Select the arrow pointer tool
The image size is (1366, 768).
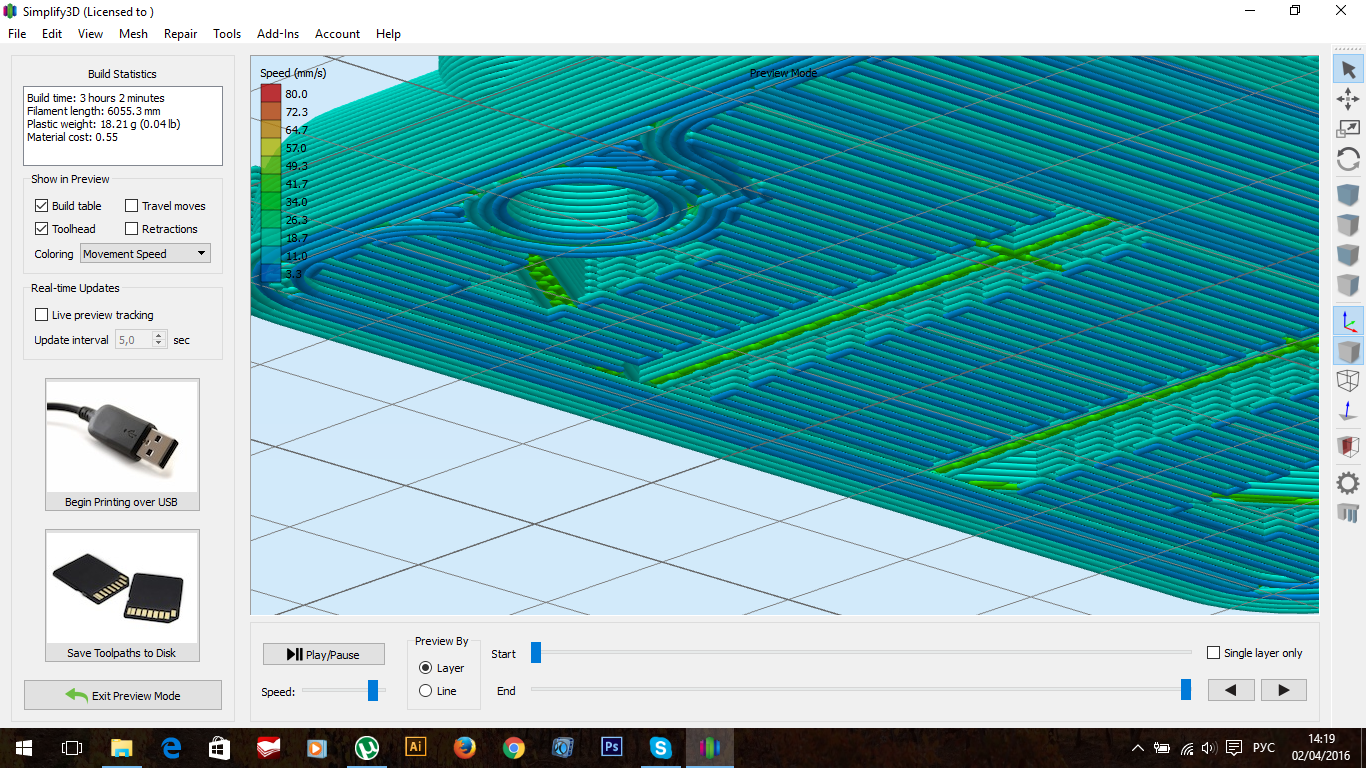point(1348,69)
